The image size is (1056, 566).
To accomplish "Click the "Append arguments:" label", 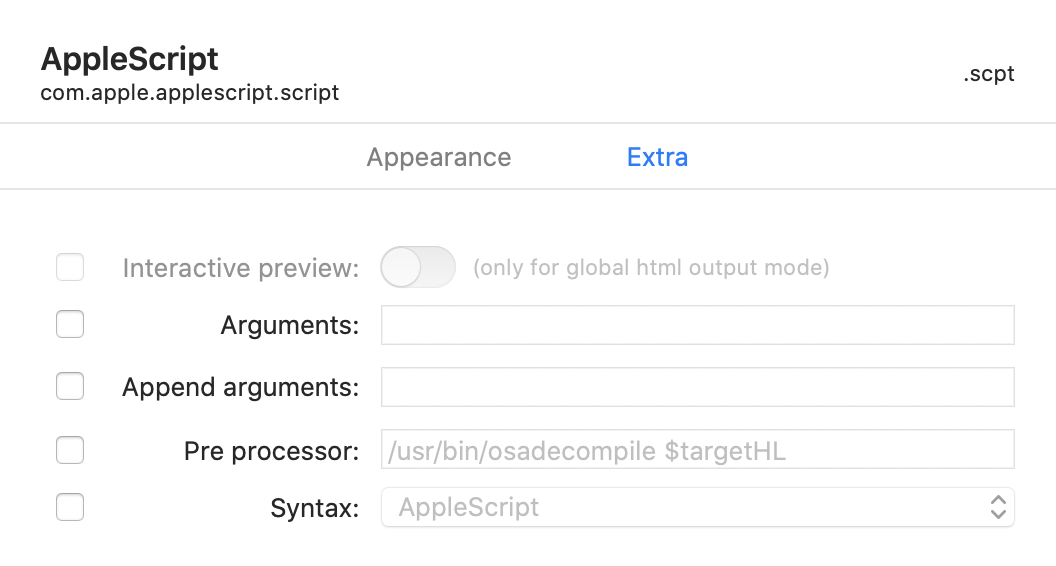I will 240,387.
